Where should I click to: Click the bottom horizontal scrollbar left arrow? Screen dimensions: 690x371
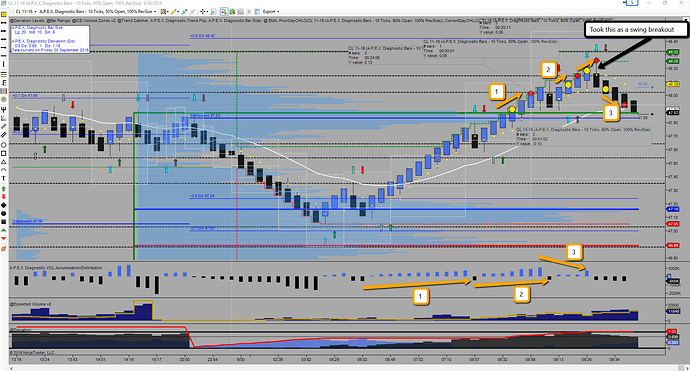click(12, 368)
